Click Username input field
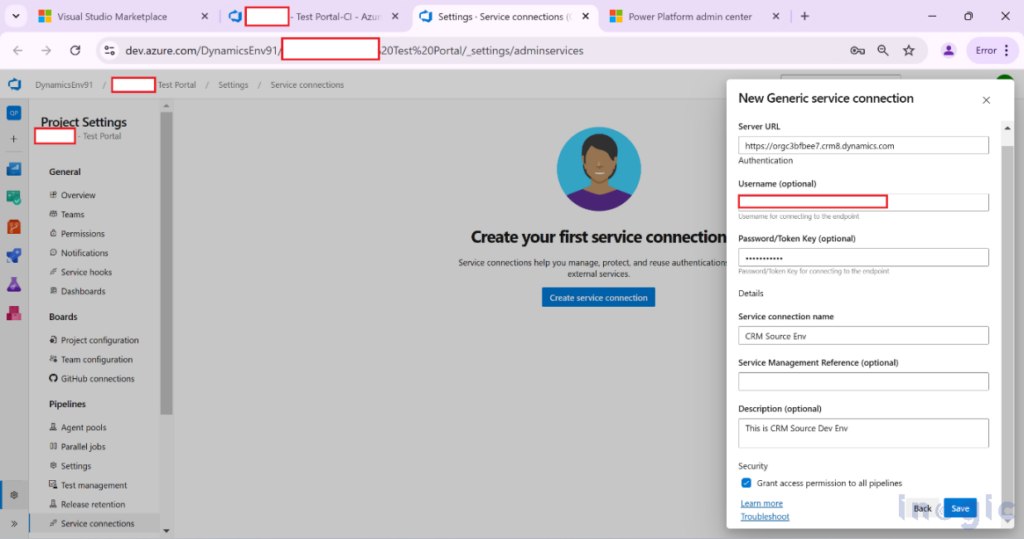 point(863,202)
